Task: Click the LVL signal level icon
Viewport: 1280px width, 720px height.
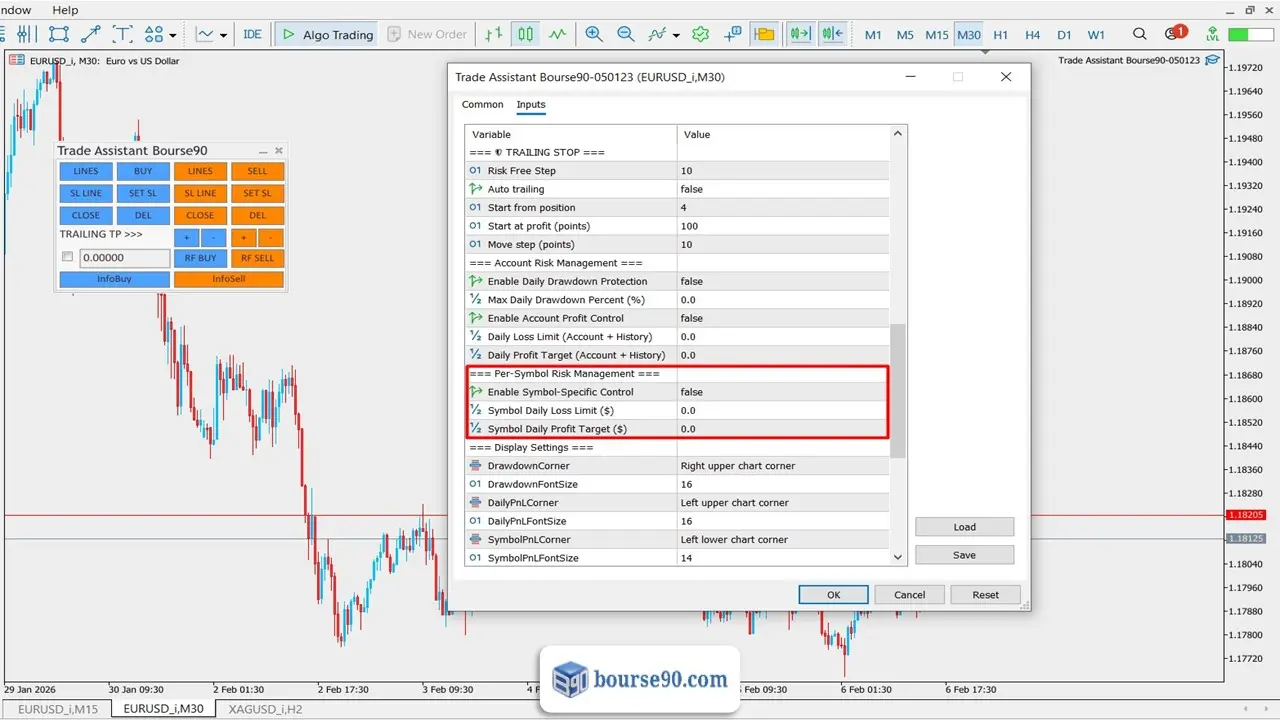Action: (x=1211, y=35)
